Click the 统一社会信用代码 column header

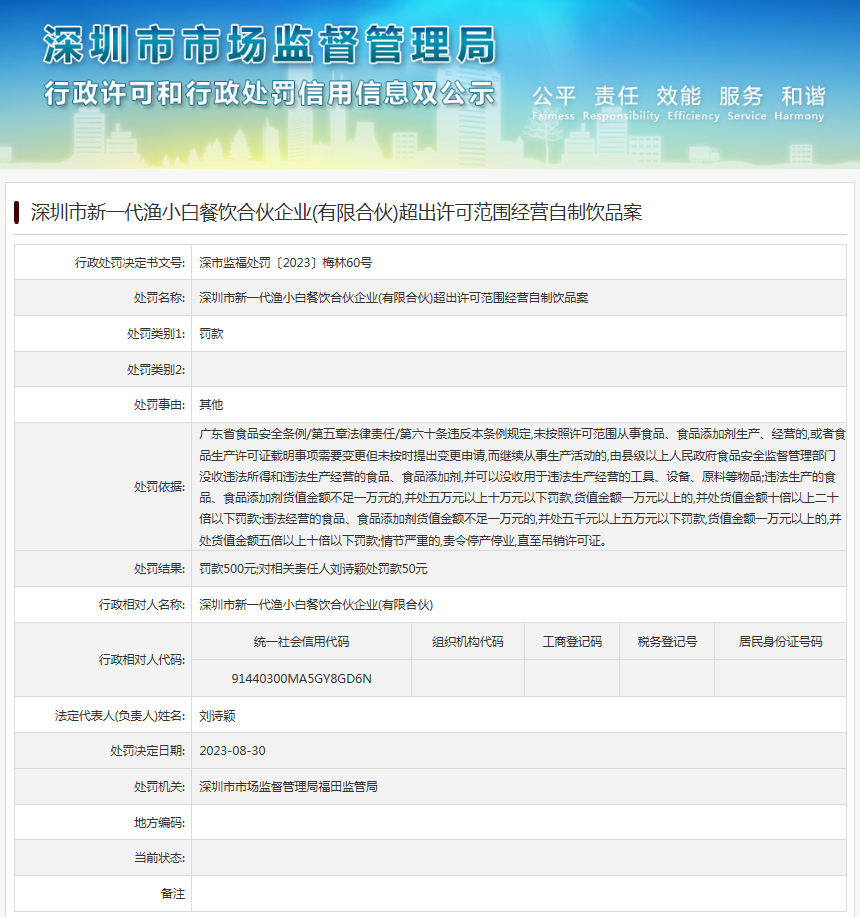click(x=301, y=642)
